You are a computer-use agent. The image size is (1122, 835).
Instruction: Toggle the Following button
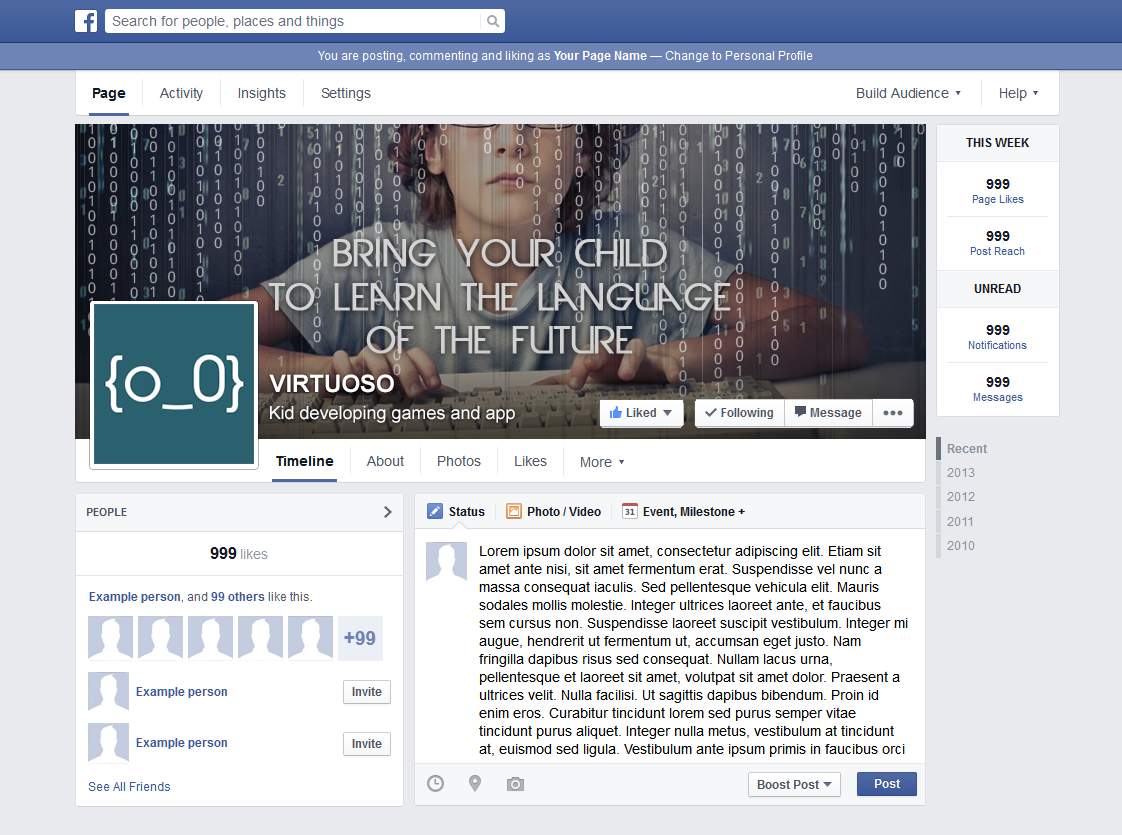point(739,413)
